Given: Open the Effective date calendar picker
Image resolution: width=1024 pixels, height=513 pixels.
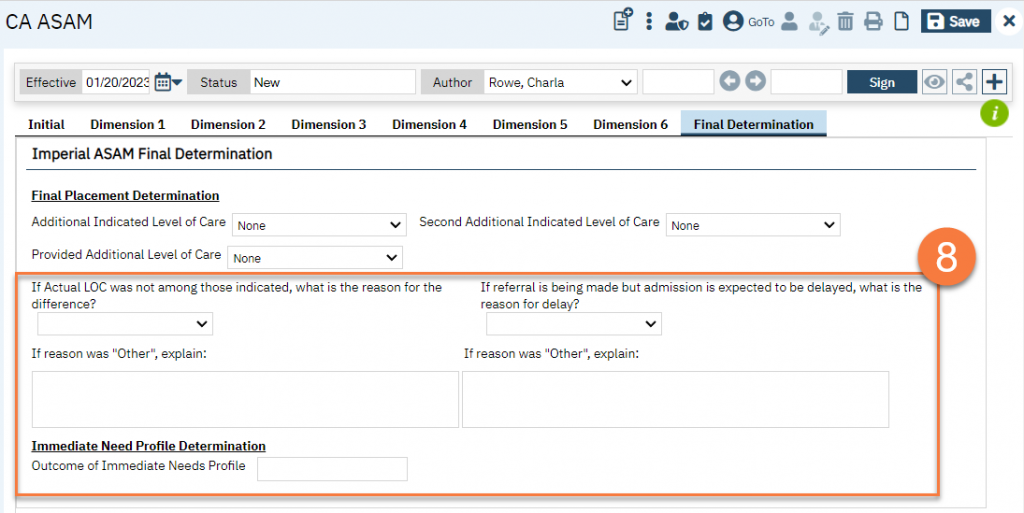Looking at the screenshot, I should point(168,82).
